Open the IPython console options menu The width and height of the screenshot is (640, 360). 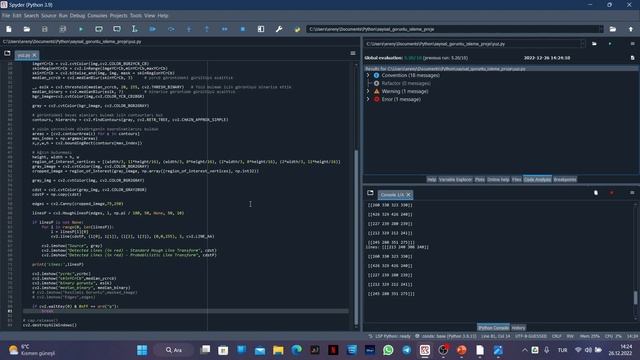point(632,193)
